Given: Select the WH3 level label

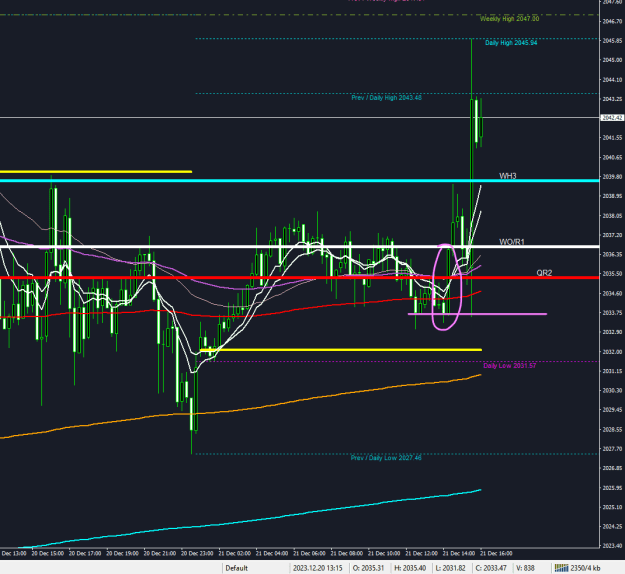Looking at the screenshot, I should pos(507,176).
